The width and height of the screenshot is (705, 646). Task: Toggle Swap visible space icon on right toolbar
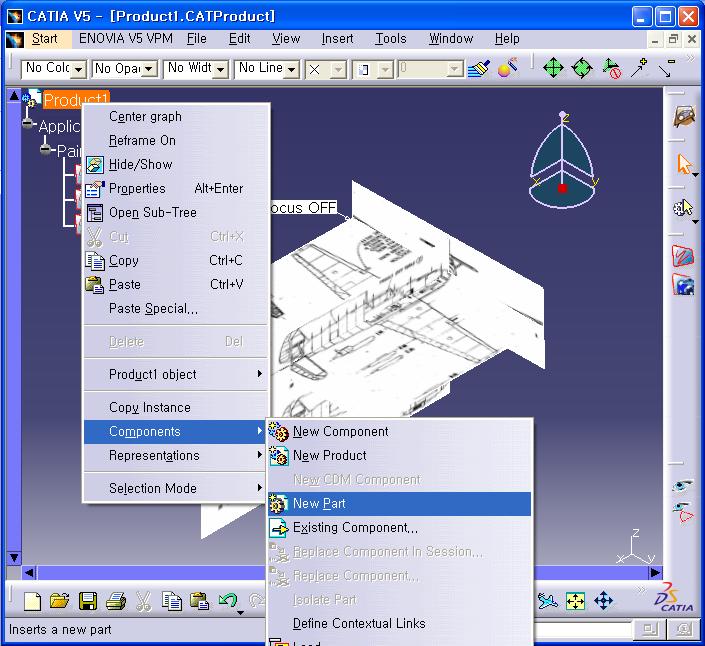pyautogui.click(x=683, y=513)
